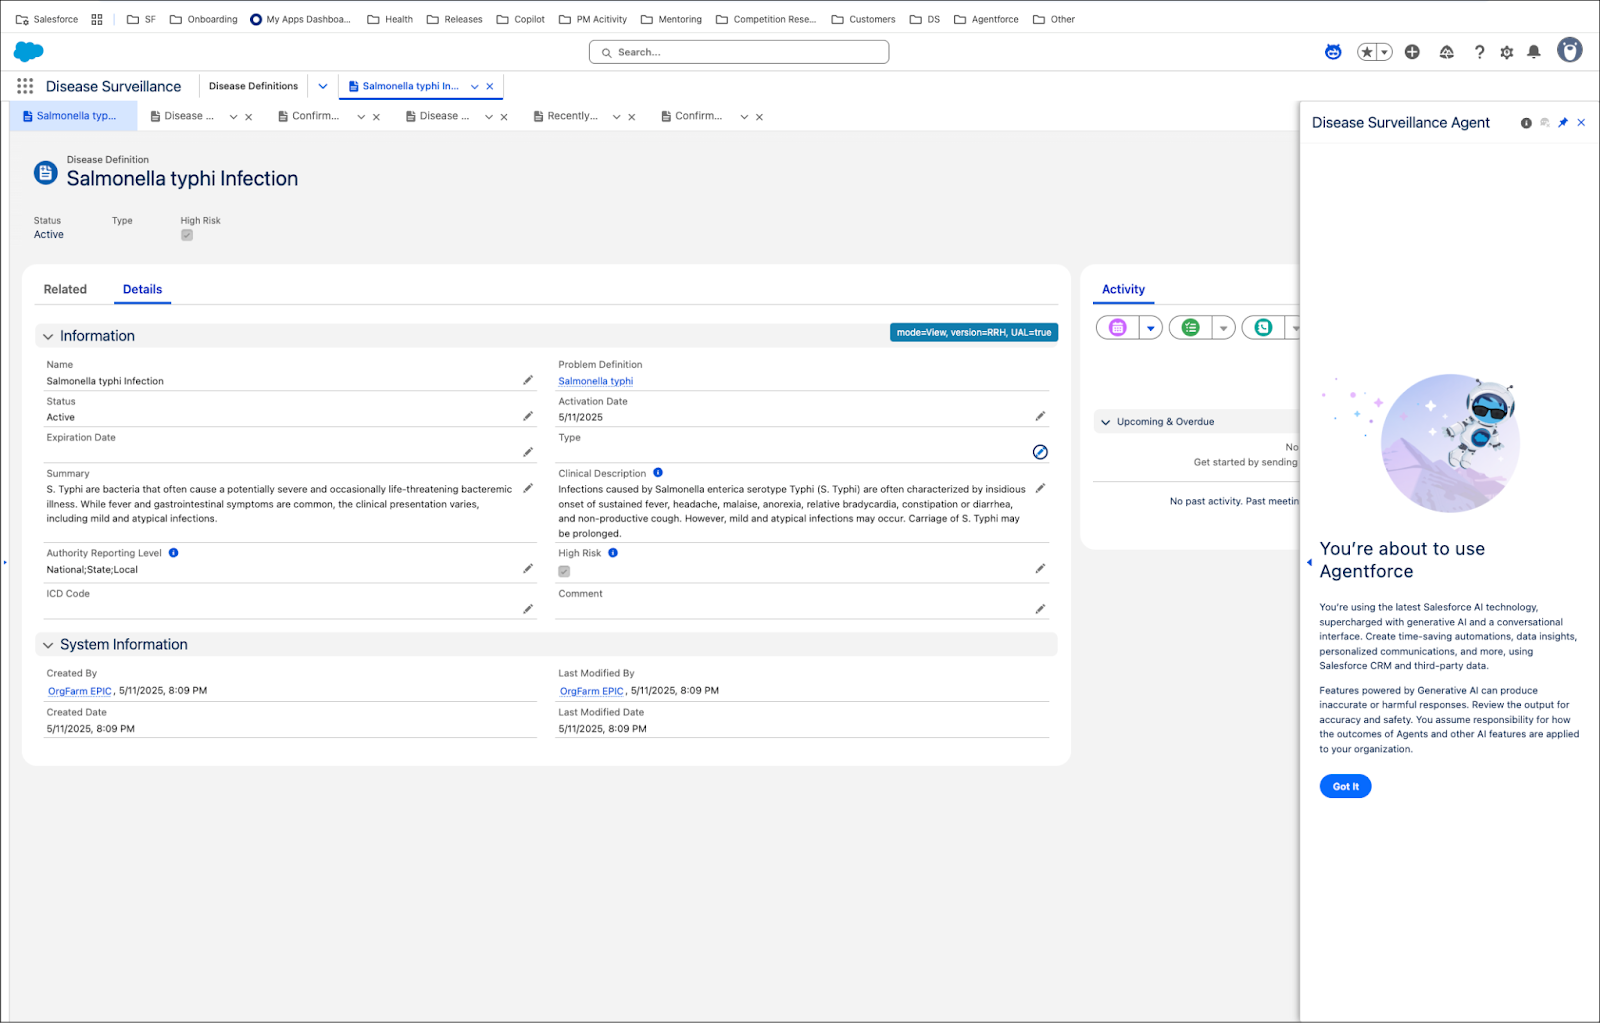Click the Got It button

click(1345, 787)
